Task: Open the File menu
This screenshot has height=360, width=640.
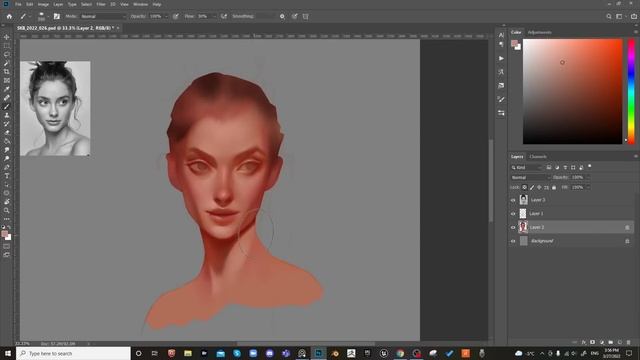Action: coord(18,4)
